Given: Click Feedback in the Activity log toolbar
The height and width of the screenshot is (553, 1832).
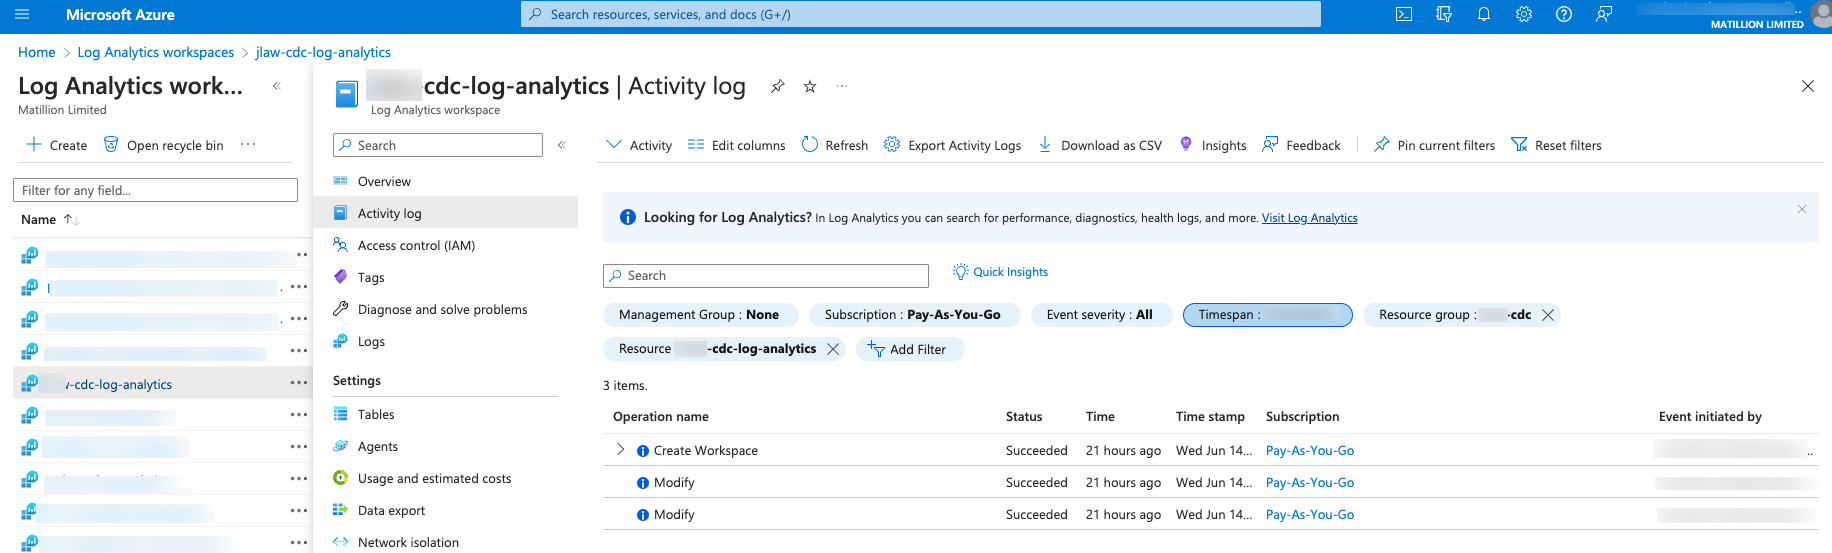Looking at the screenshot, I should [1302, 145].
